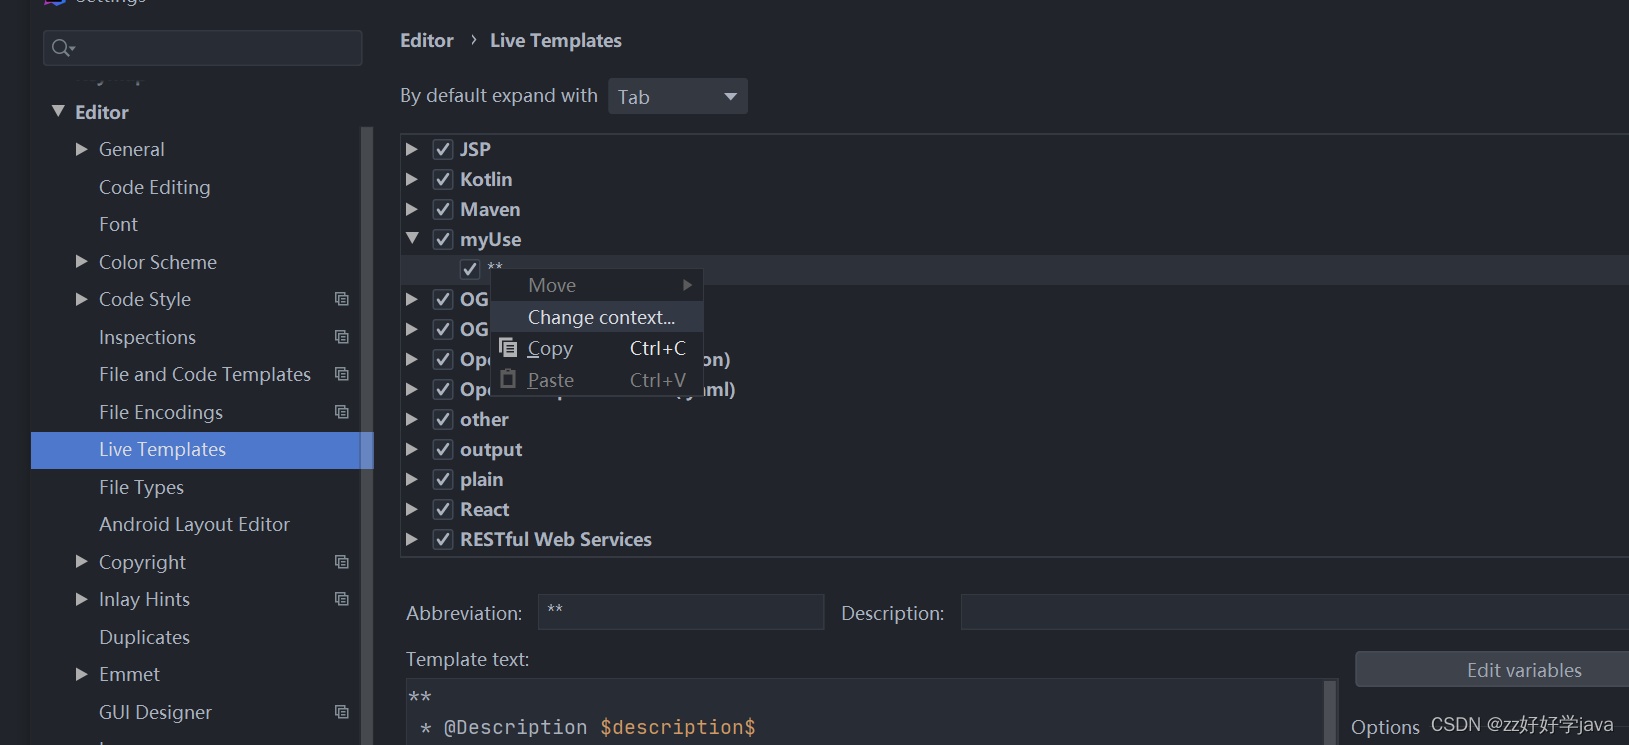Click the Copy icon in context menu
The image size is (1629, 745).
tap(509, 348)
